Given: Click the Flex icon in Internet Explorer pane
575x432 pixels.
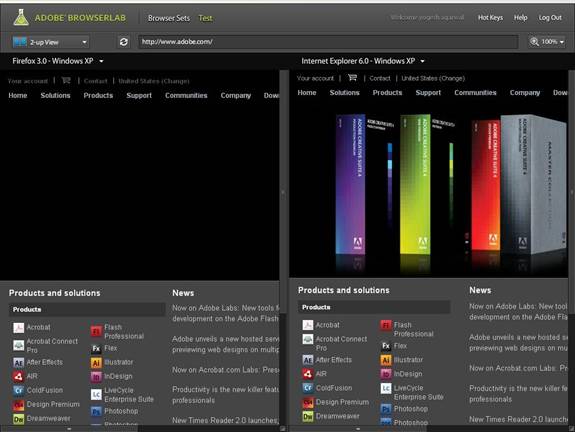Looking at the screenshot, I should [386, 346].
